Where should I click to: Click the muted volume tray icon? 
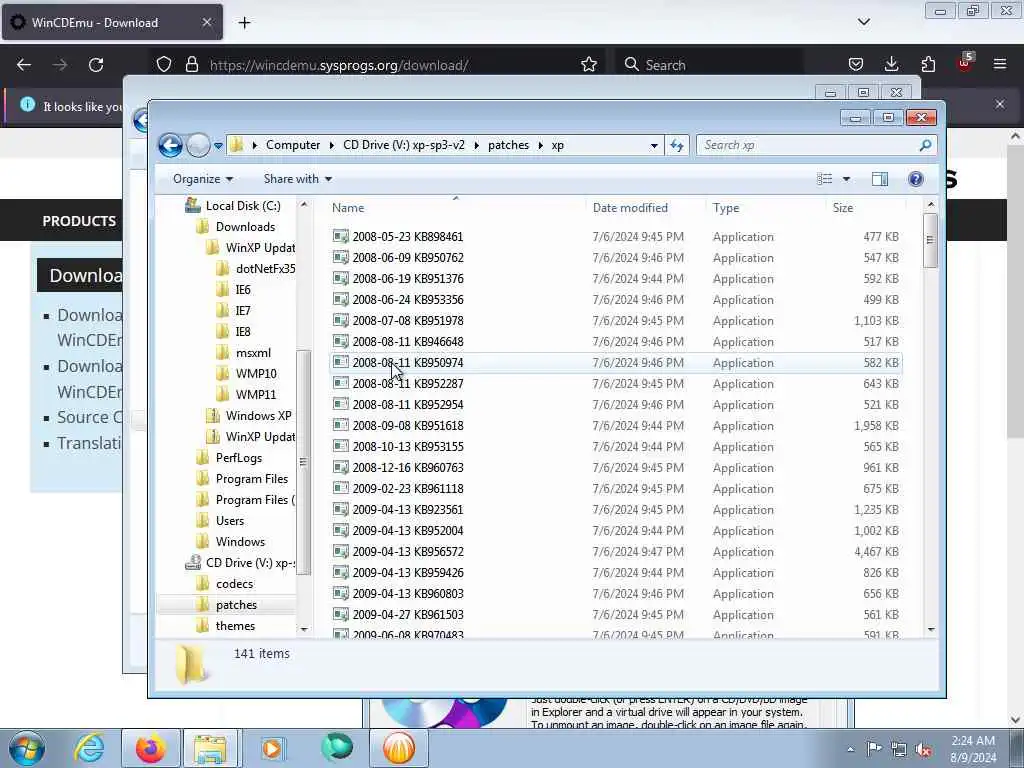coord(923,749)
